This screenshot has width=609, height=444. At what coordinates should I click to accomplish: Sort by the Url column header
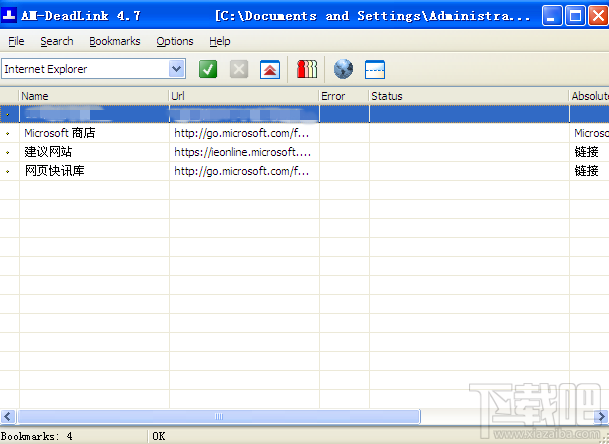pyautogui.click(x=244, y=96)
